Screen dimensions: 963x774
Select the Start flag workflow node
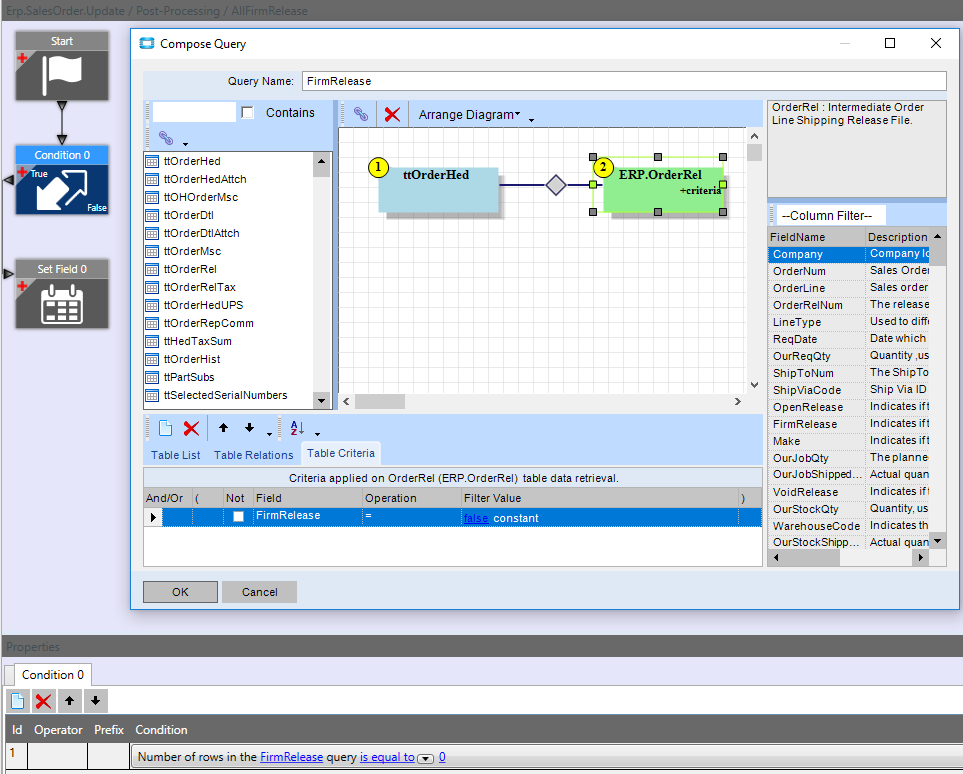tap(61, 66)
